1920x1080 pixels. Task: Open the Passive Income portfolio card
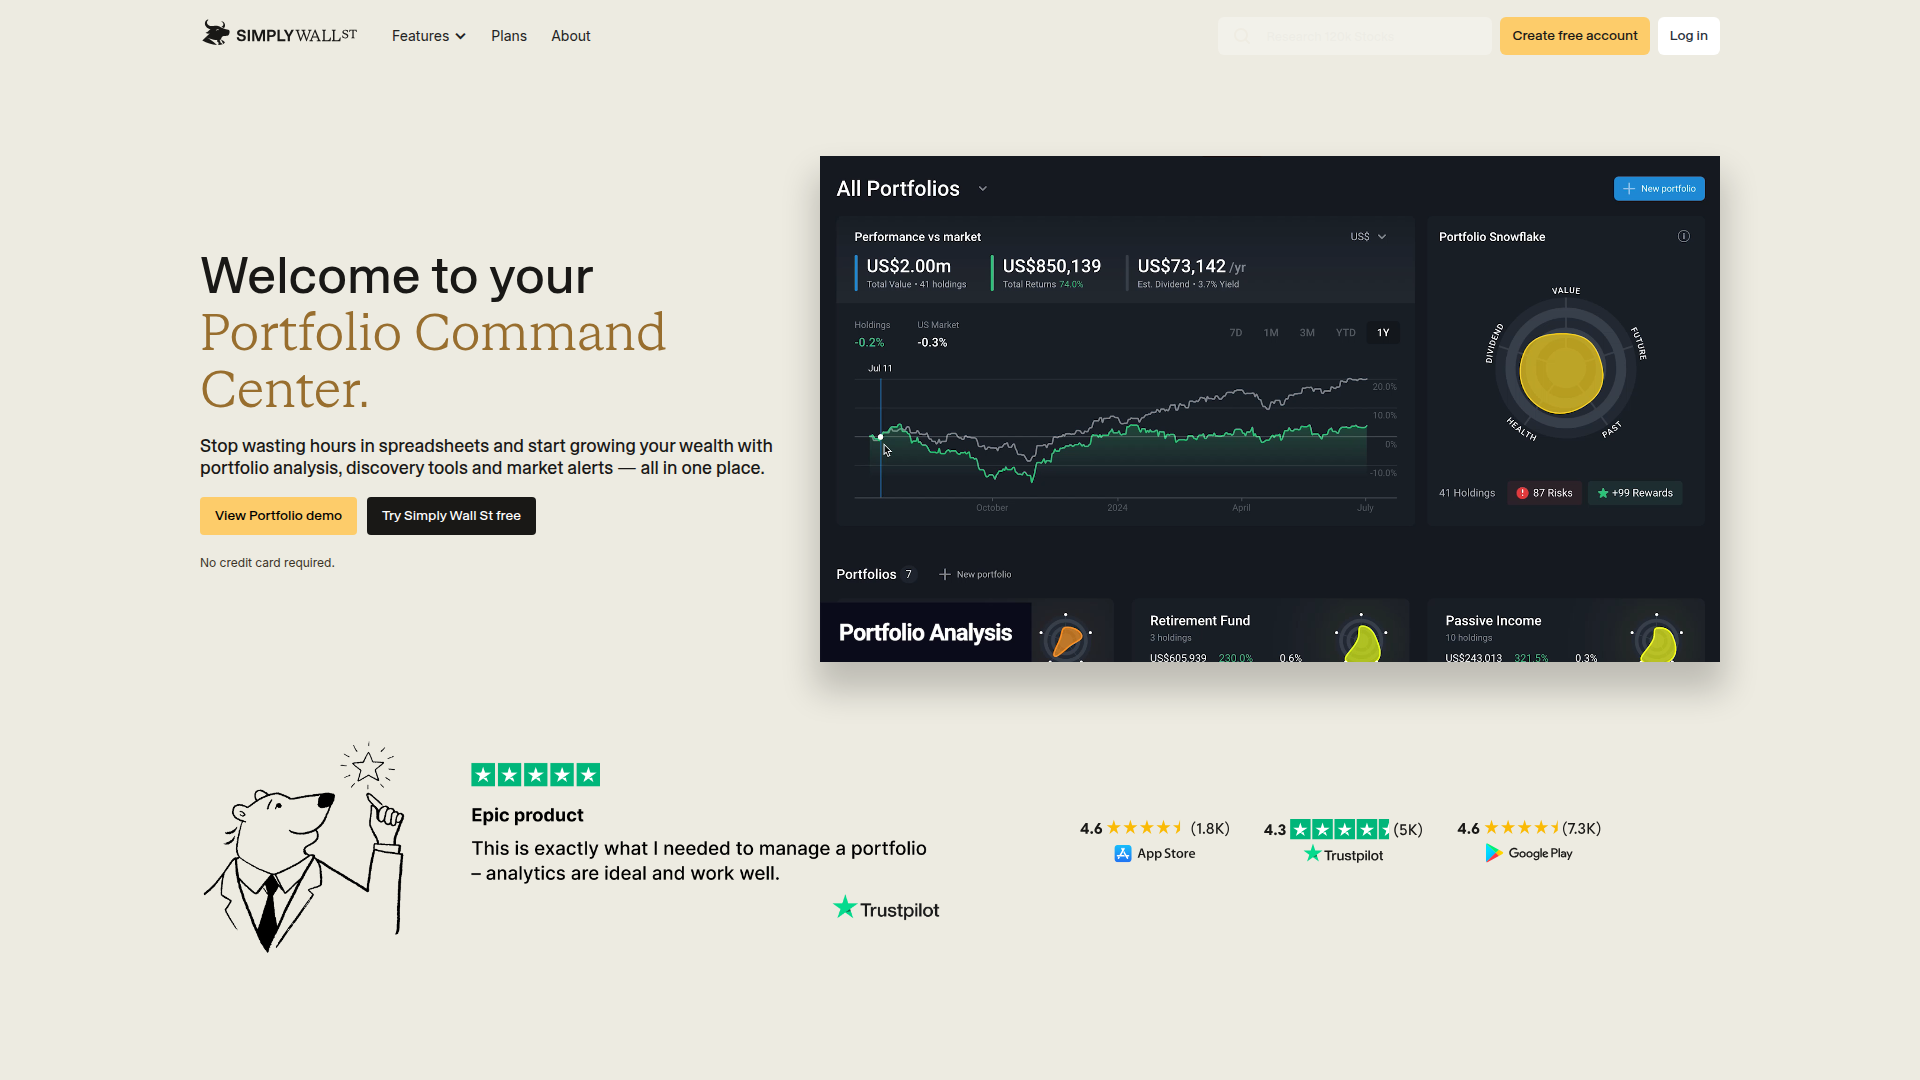1566,631
